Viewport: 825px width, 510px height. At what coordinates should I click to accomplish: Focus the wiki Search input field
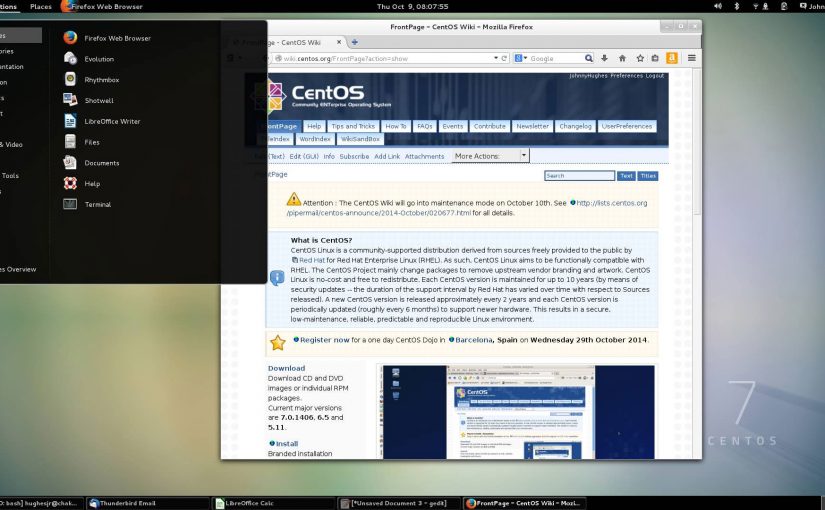click(579, 176)
